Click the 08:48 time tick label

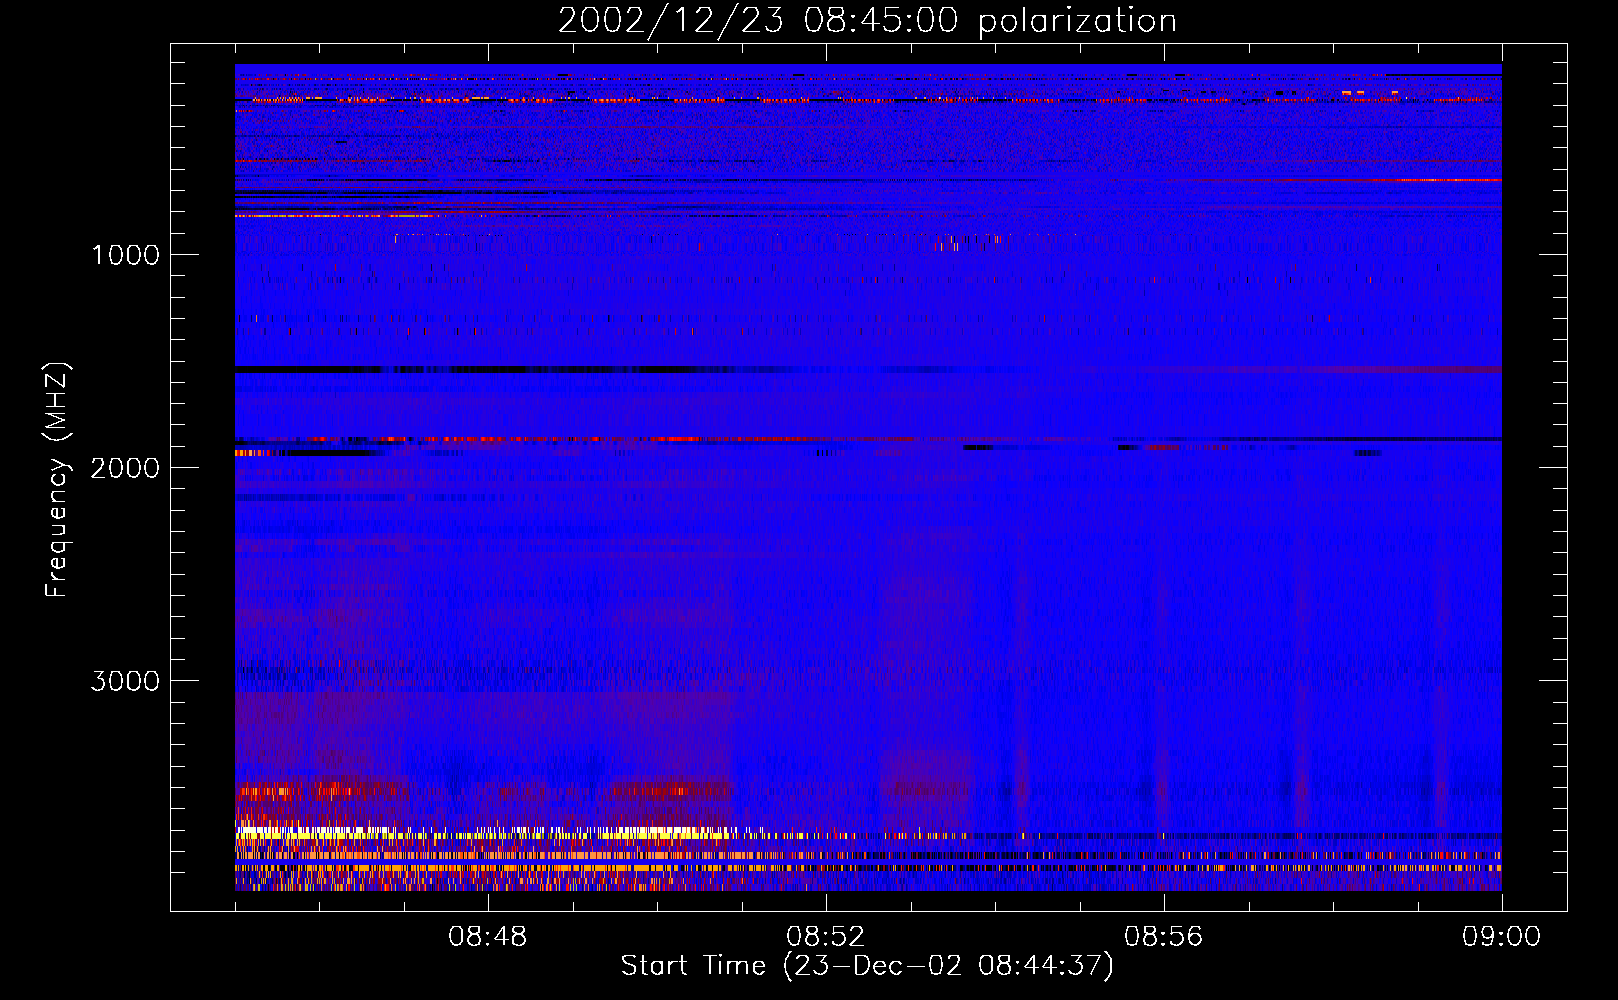(487, 937)
